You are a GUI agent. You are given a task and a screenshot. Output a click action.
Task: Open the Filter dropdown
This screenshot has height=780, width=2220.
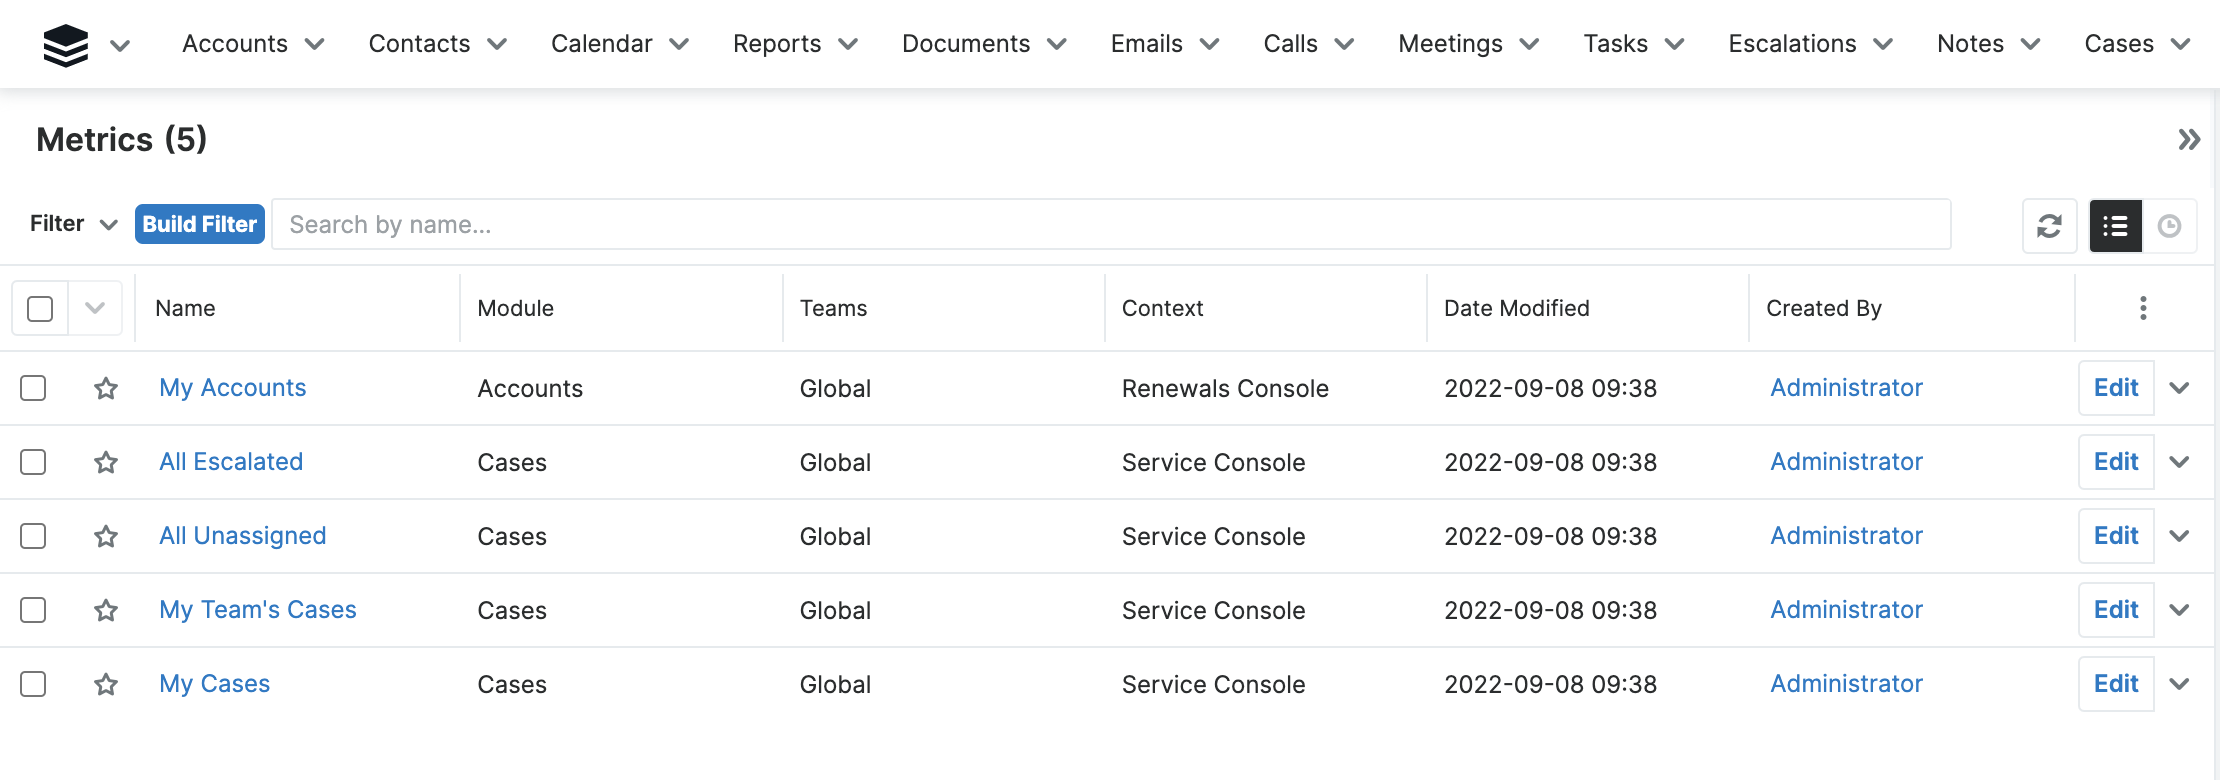click(74, 224)
